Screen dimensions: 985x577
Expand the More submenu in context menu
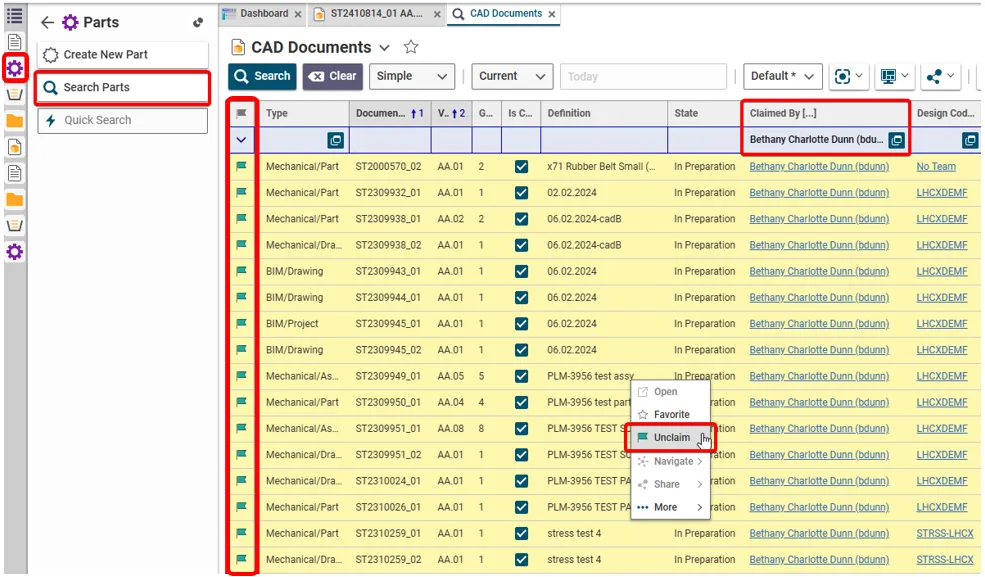[x=670, y=507]
